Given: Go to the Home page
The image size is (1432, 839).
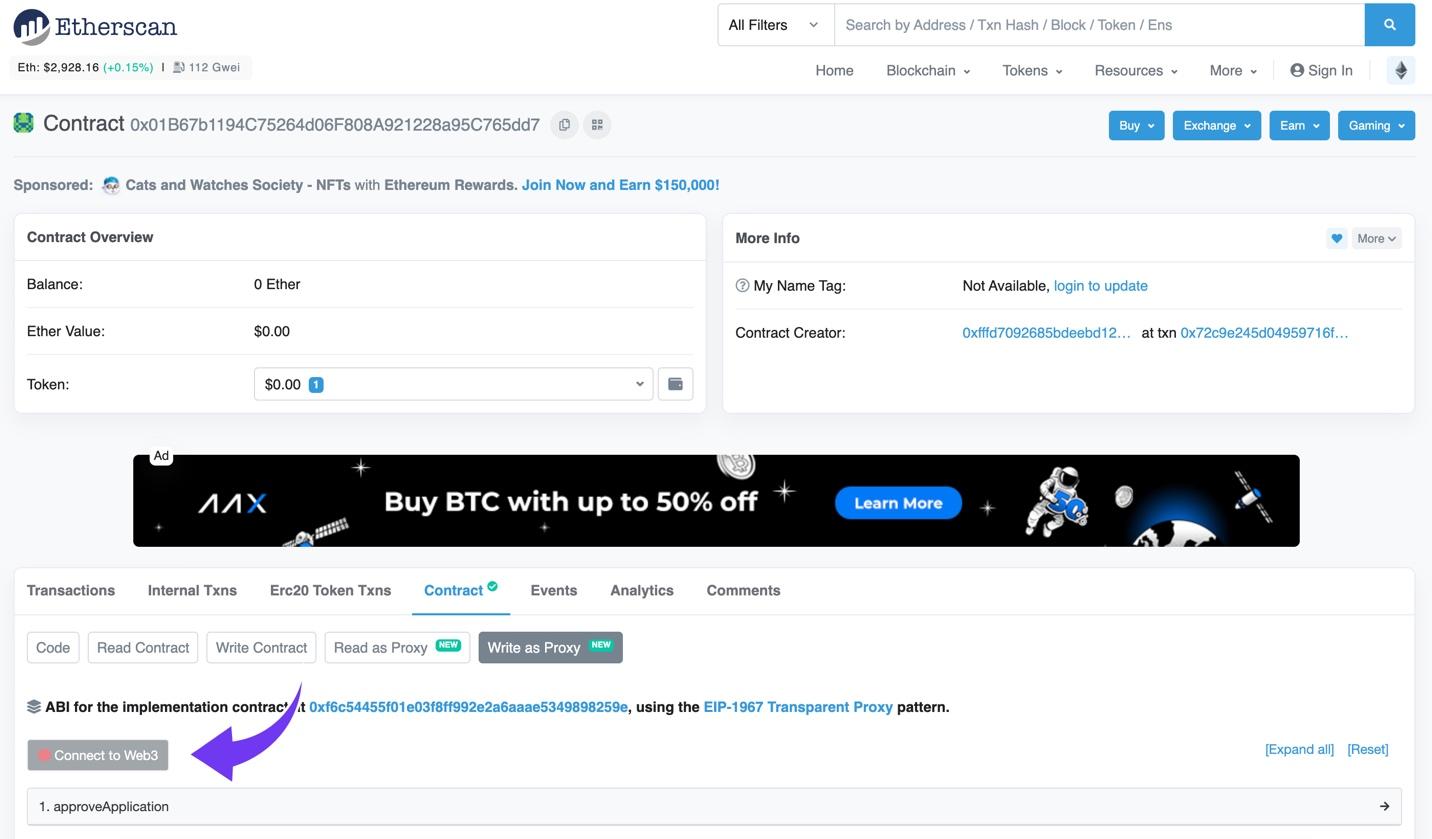Looking at the screenshot, I should [834, 70].
